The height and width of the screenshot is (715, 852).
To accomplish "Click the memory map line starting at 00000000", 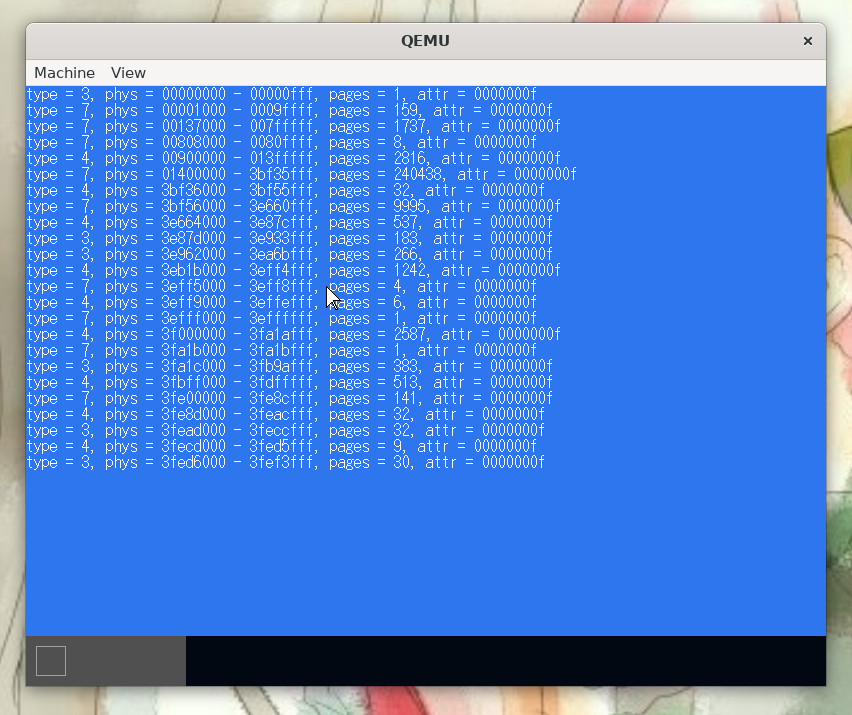I will (280, 95).
